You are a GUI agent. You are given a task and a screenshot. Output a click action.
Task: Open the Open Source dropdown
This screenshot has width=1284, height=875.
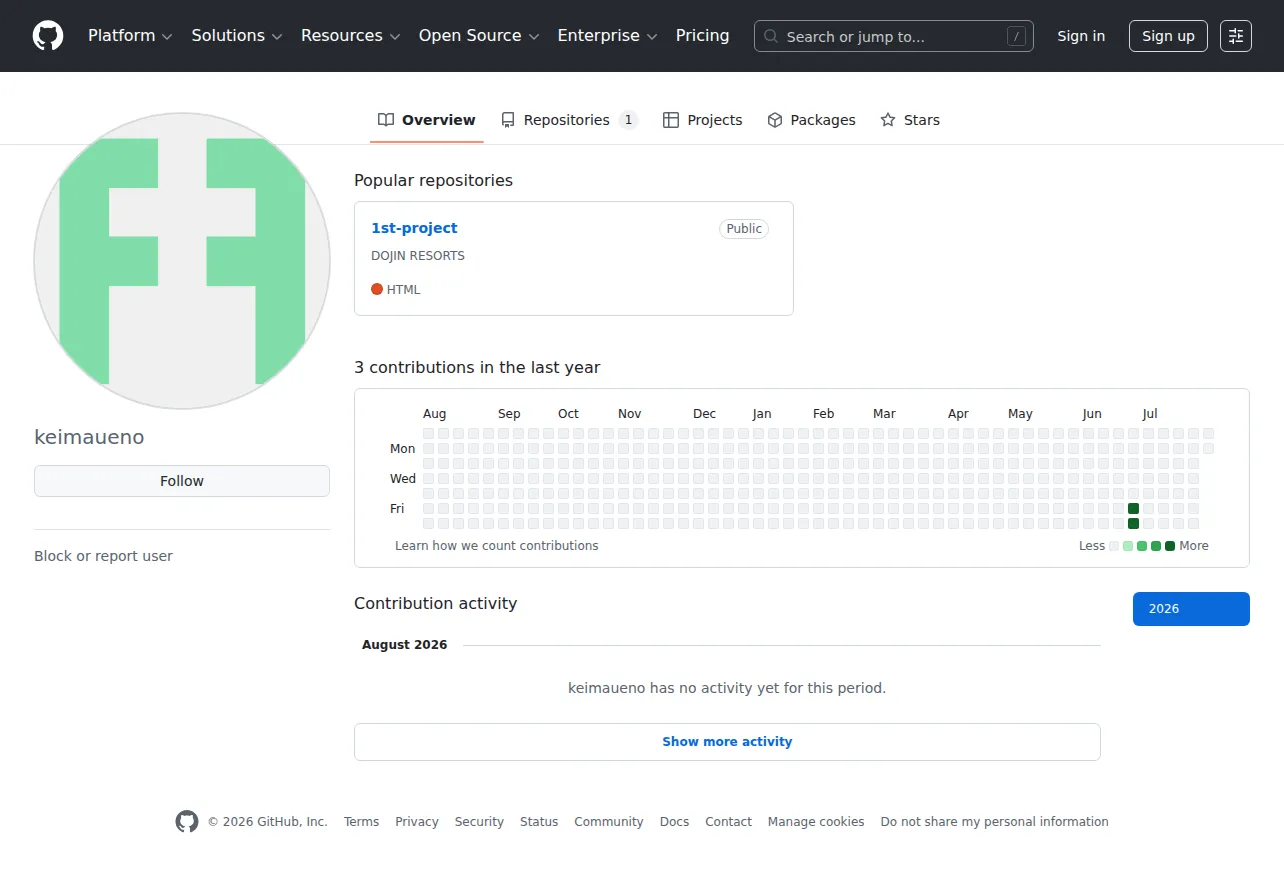(x=479, y=36)
